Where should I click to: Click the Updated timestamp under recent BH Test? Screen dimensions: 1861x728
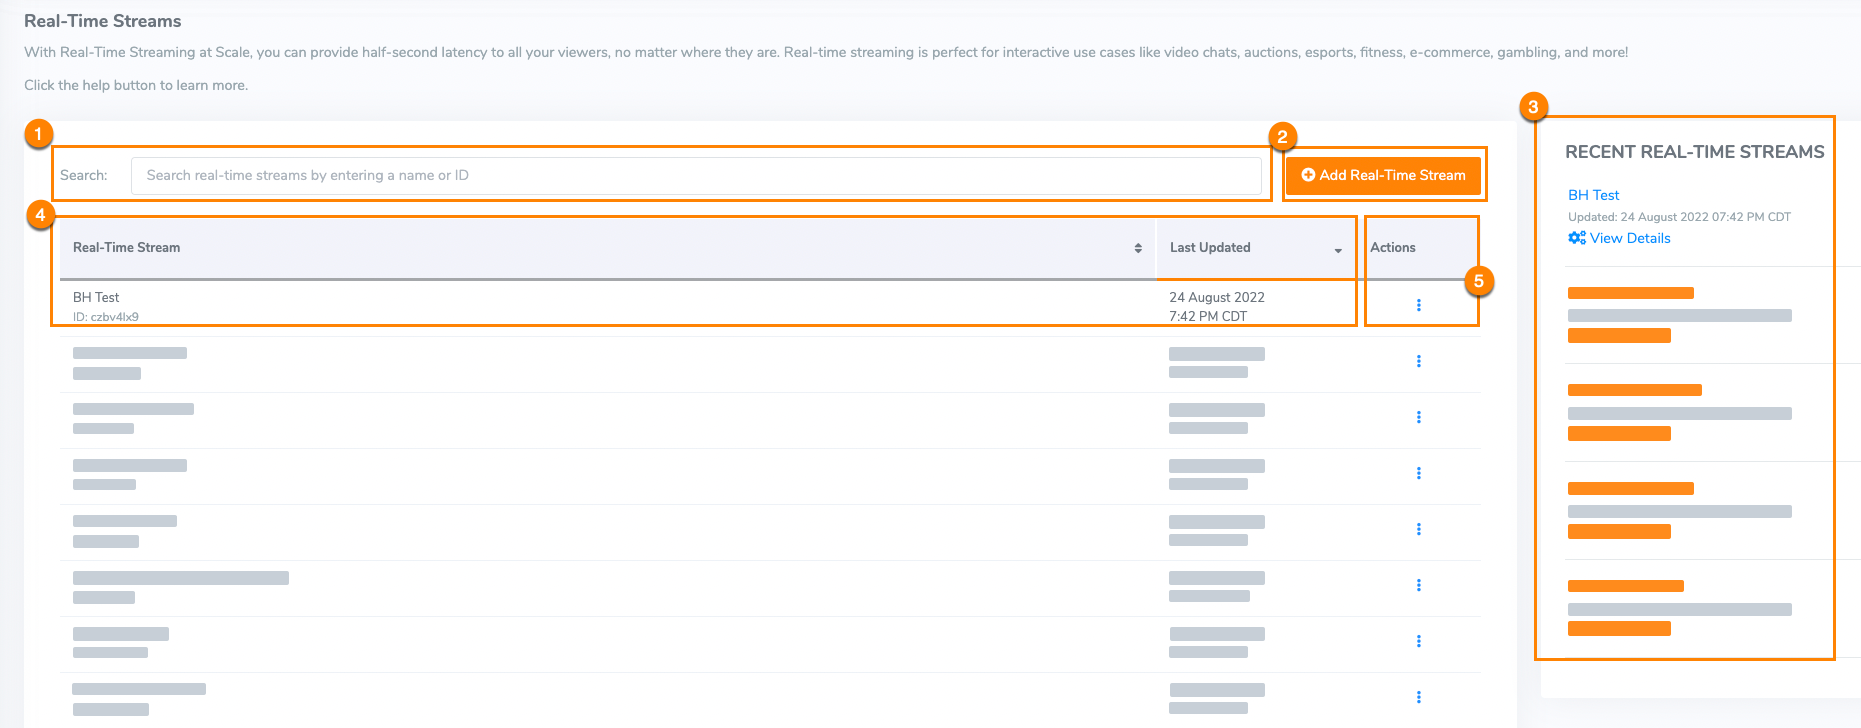pyautogui.click(x=1679, y=217)
